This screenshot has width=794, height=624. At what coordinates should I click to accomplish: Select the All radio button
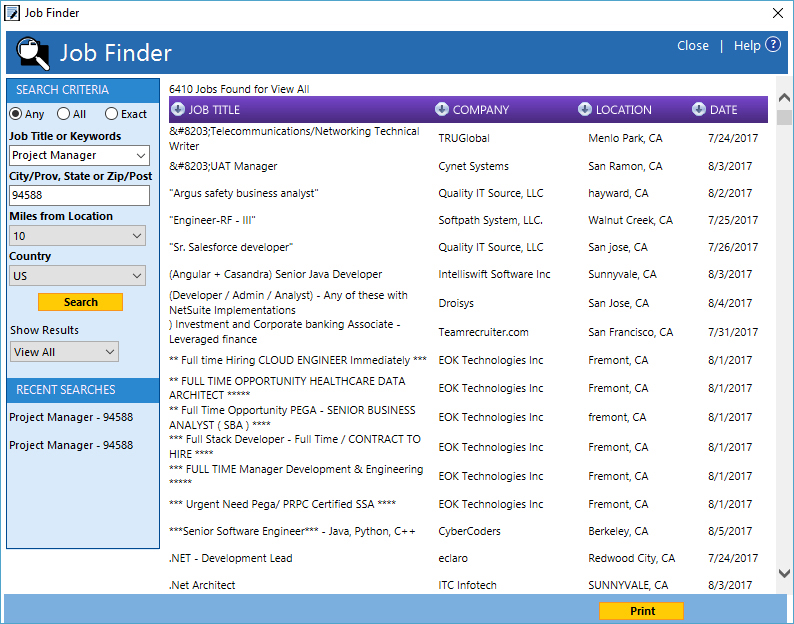[x=63, y=114]
